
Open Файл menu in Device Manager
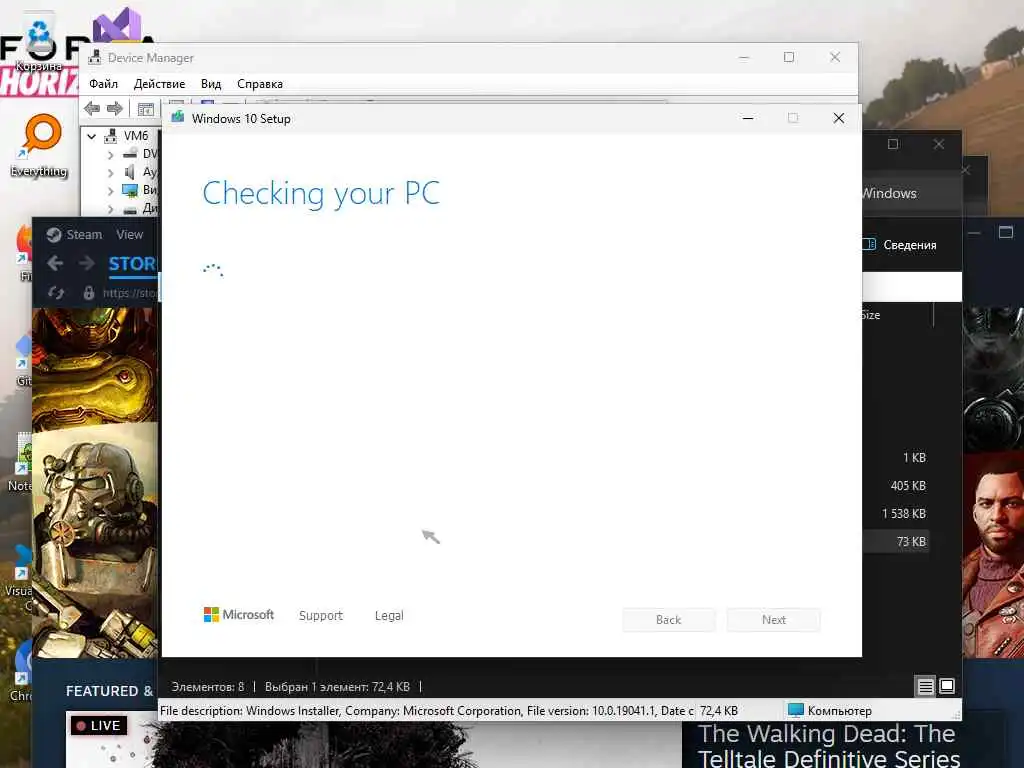tap(103, 84)
